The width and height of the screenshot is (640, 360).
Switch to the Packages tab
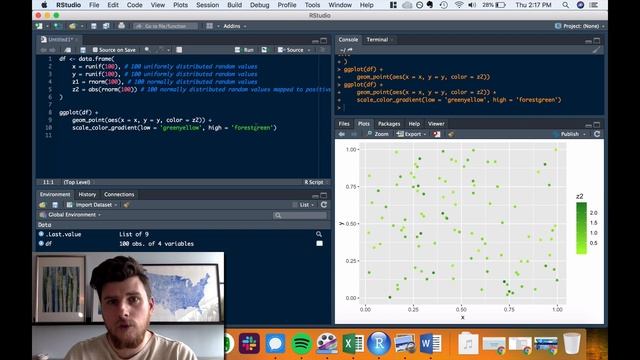[x=389, y=124]
